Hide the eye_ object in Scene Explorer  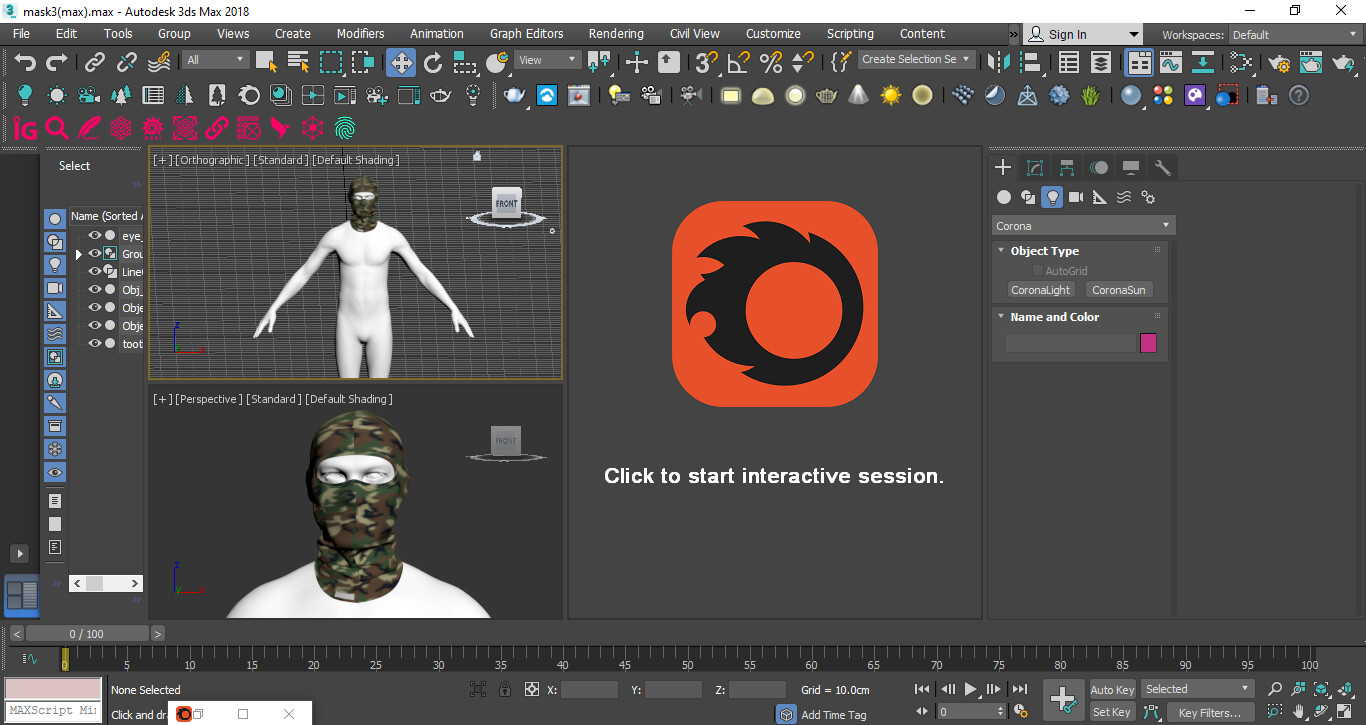(93, 236)
